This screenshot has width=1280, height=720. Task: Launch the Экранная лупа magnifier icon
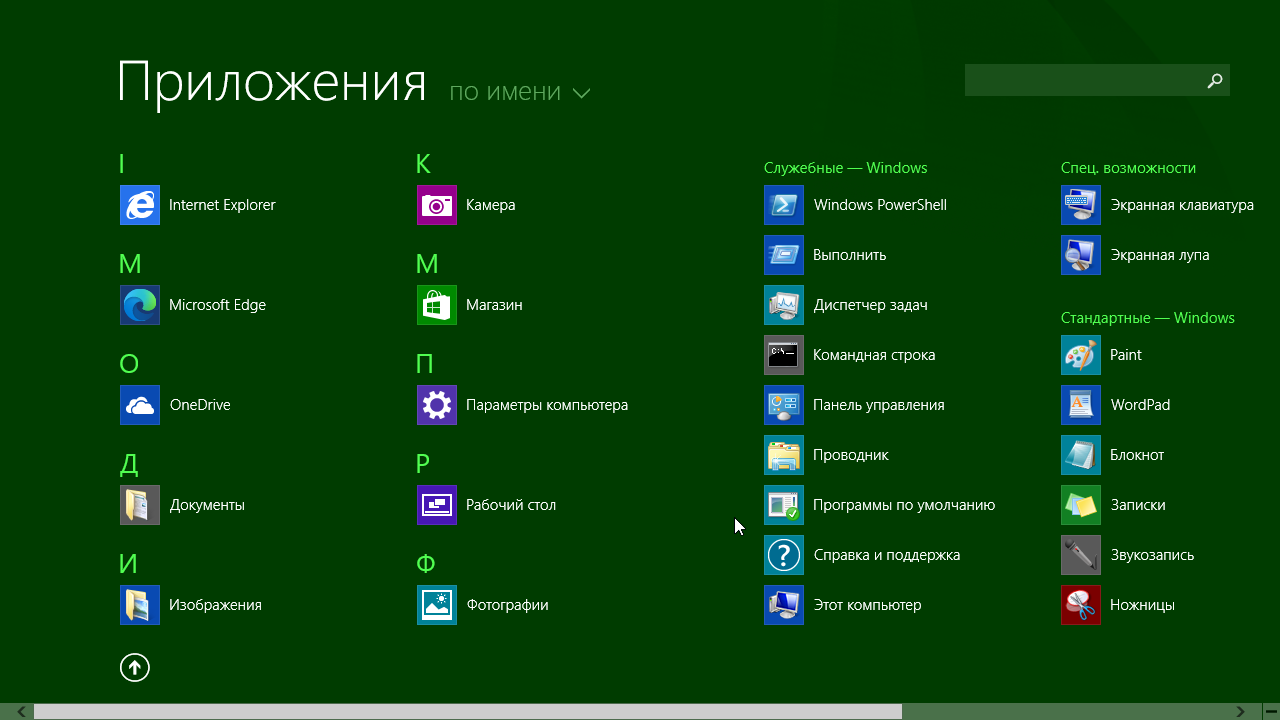pos(1081,255)
